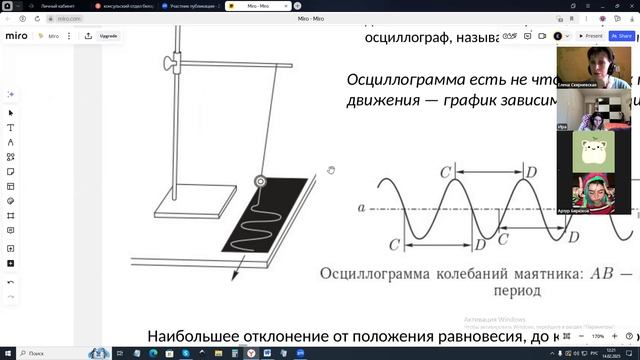Click the user avatar E in the header

click(x=558, y=36)
